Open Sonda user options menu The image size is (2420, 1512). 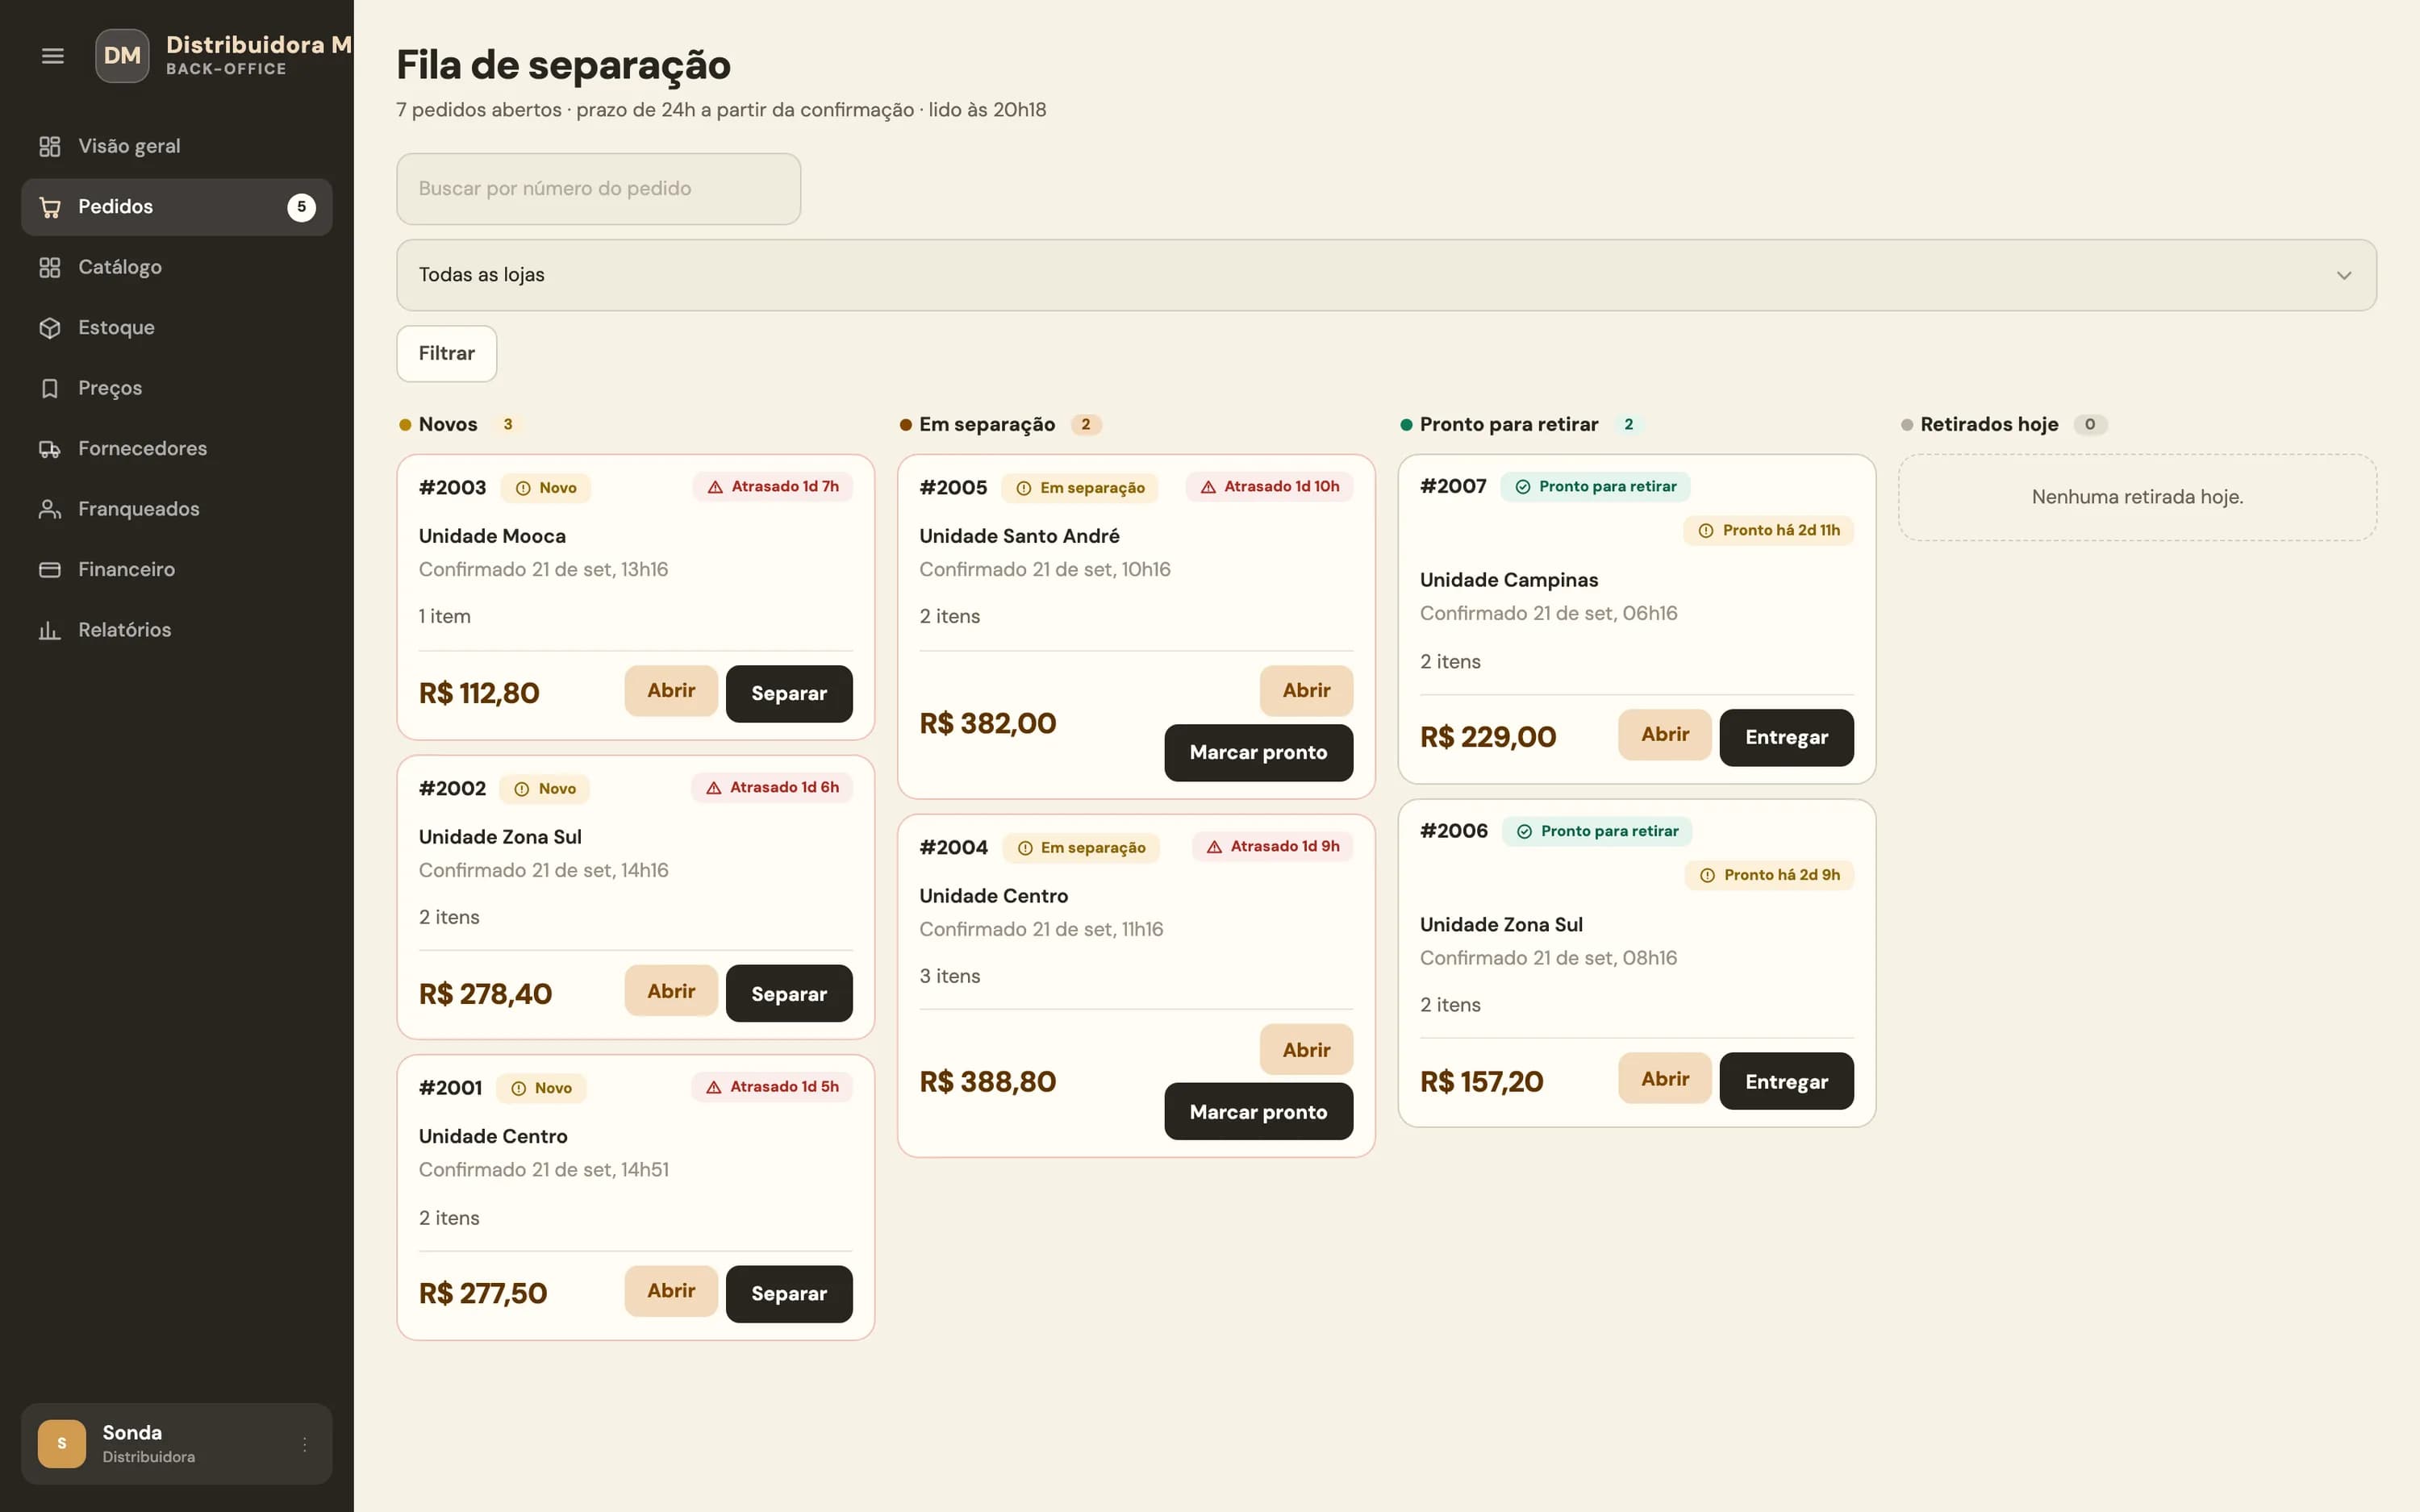click(304, 1444)
